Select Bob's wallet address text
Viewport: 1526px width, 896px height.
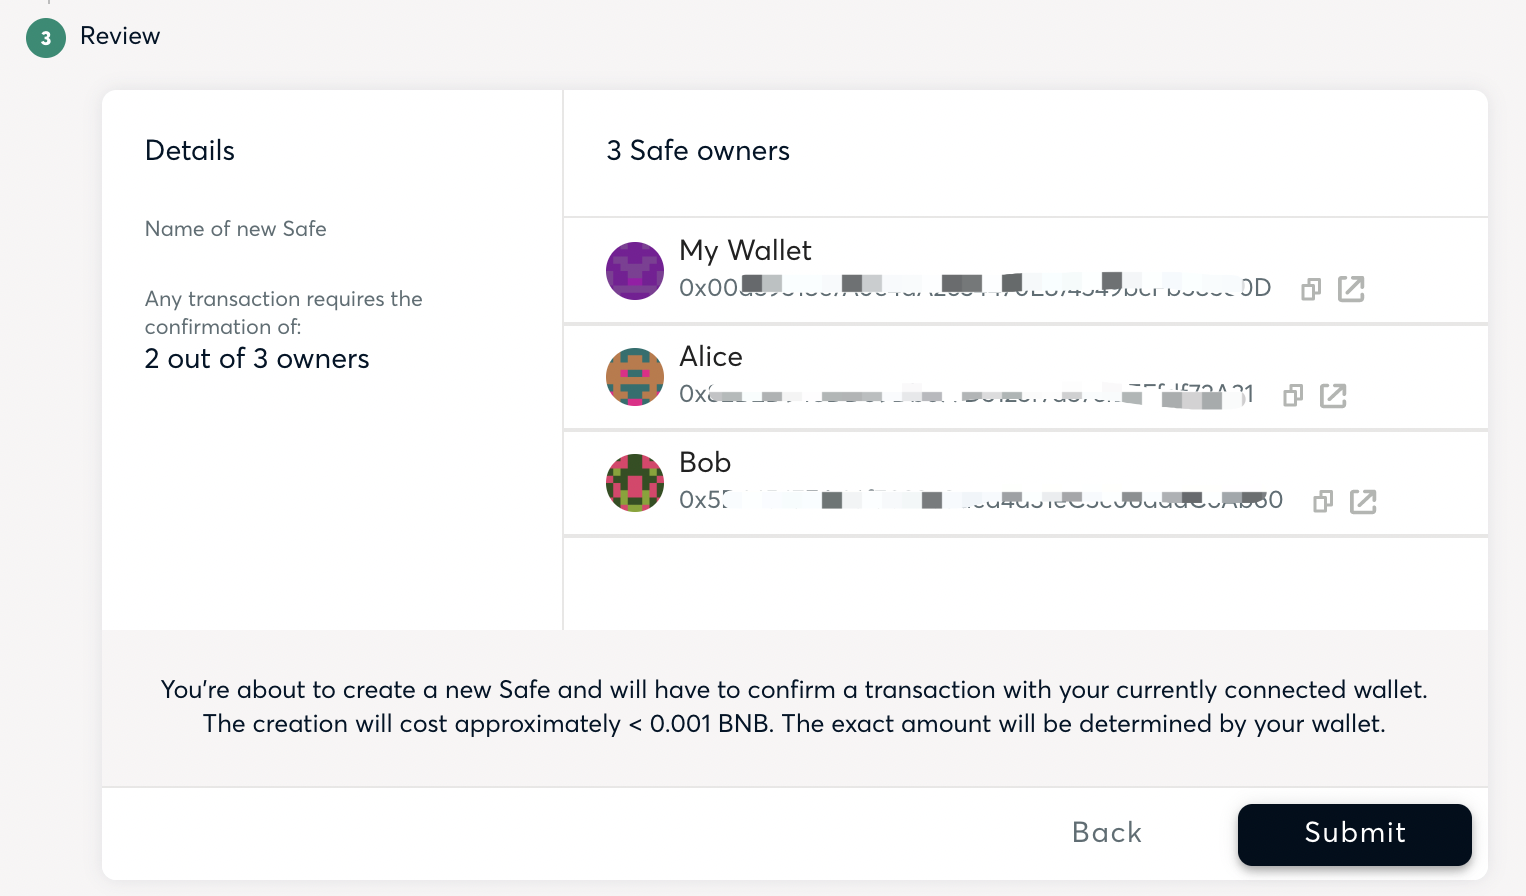click(980, 500)
